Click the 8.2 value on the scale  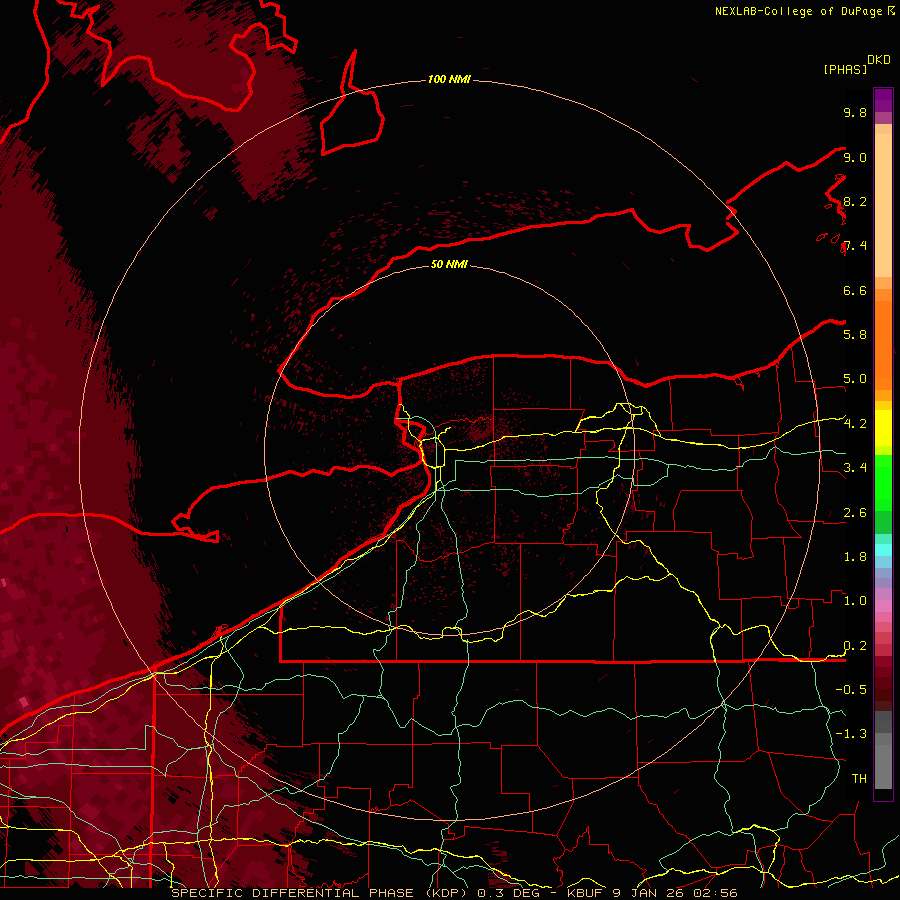tap(855, 201)
